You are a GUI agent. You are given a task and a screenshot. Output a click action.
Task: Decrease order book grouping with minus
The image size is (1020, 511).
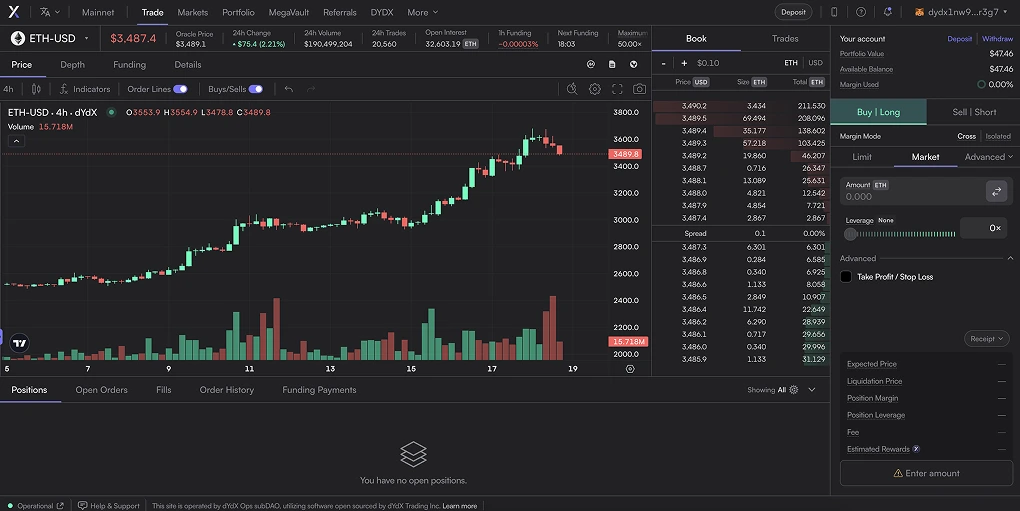663,63
